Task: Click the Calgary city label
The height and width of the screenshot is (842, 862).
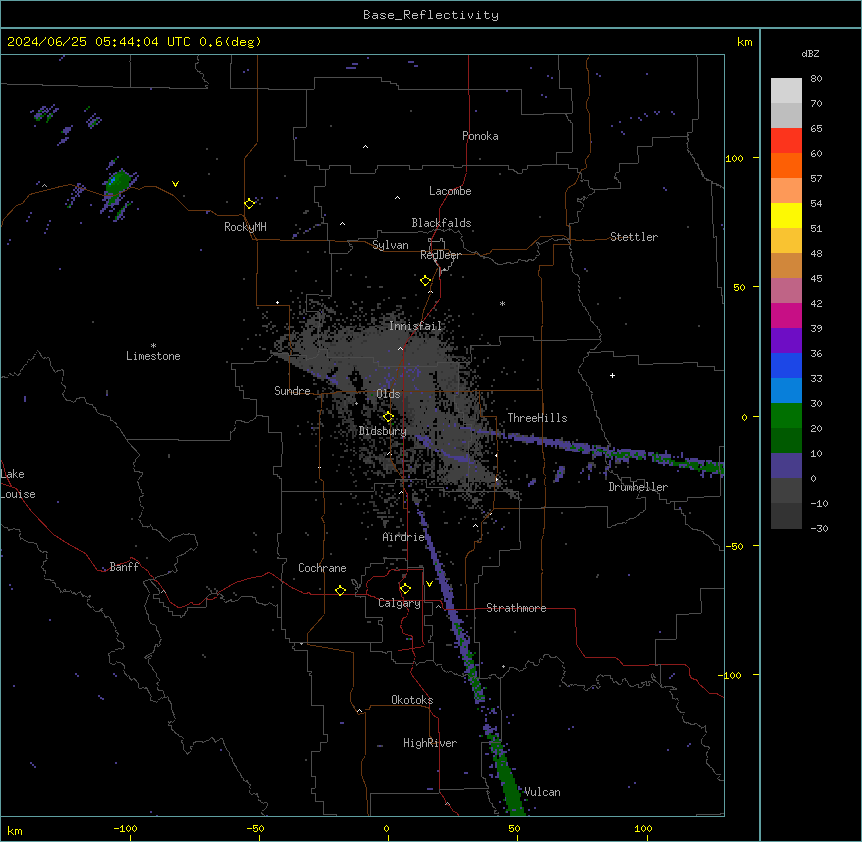Action: (399, 603)
